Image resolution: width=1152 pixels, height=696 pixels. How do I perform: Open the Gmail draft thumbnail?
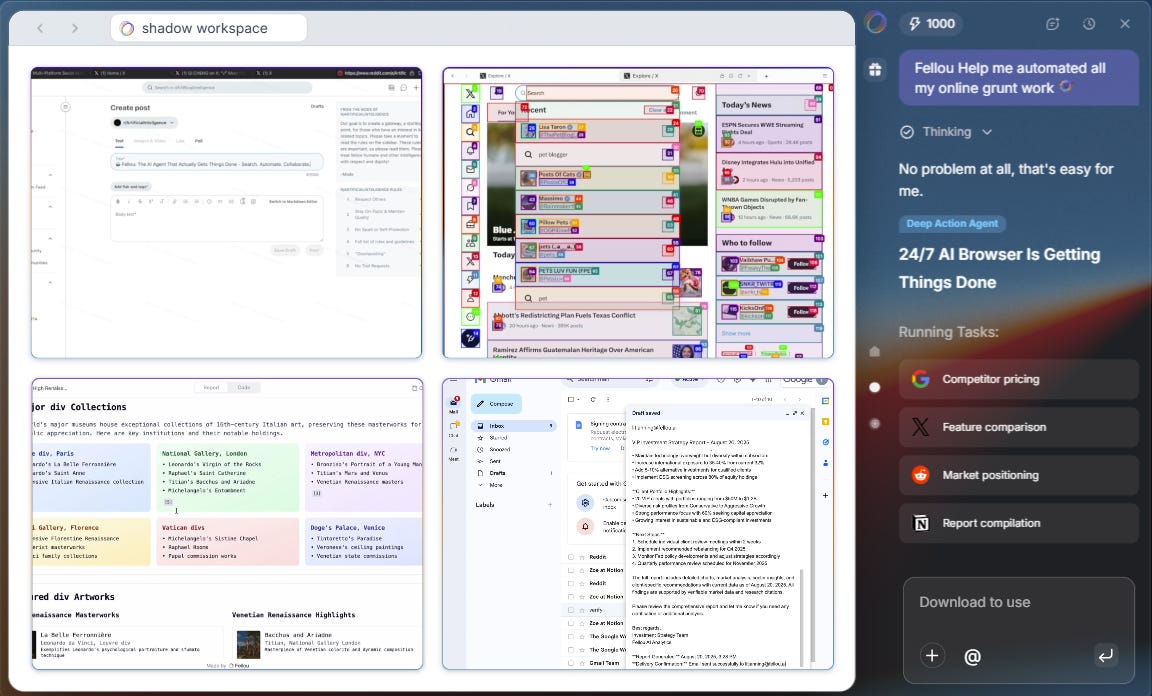tap(638, 523)
